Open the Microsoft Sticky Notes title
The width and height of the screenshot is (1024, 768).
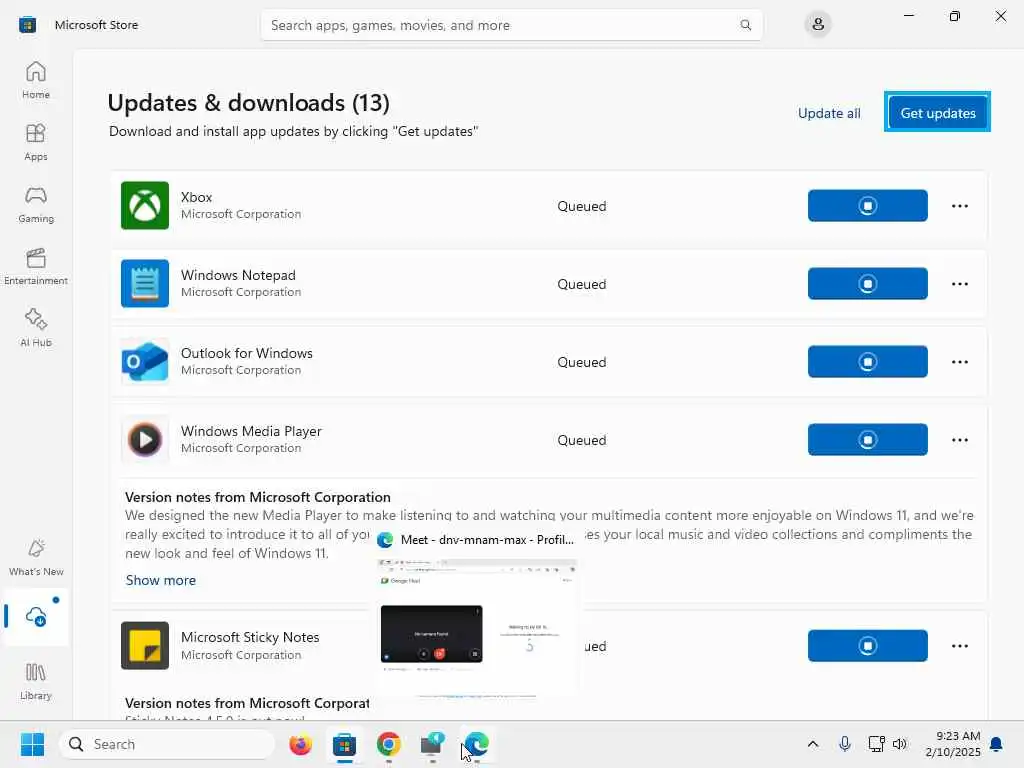click(x=250, y=637)
